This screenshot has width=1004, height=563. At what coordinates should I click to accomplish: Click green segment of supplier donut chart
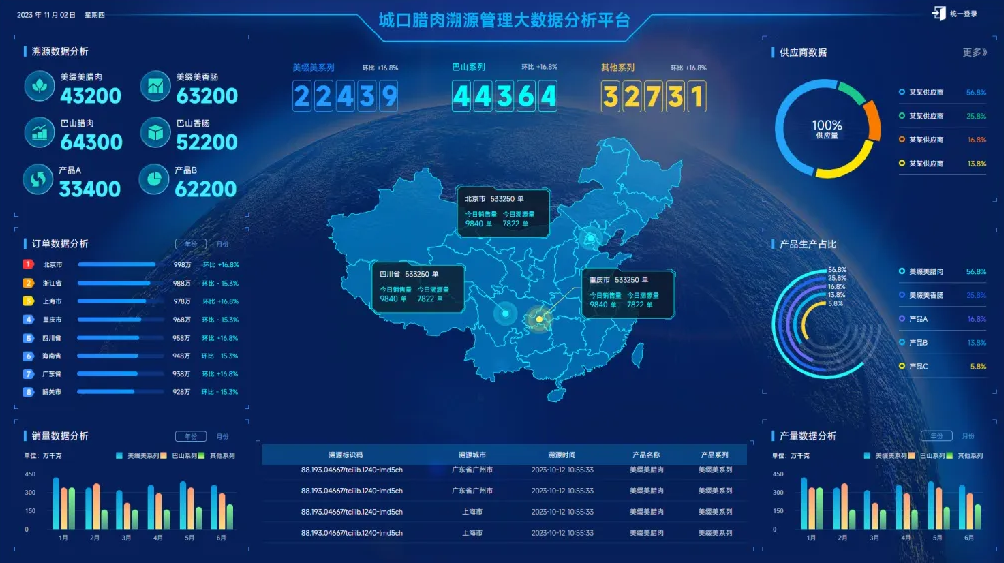point(852,92)
